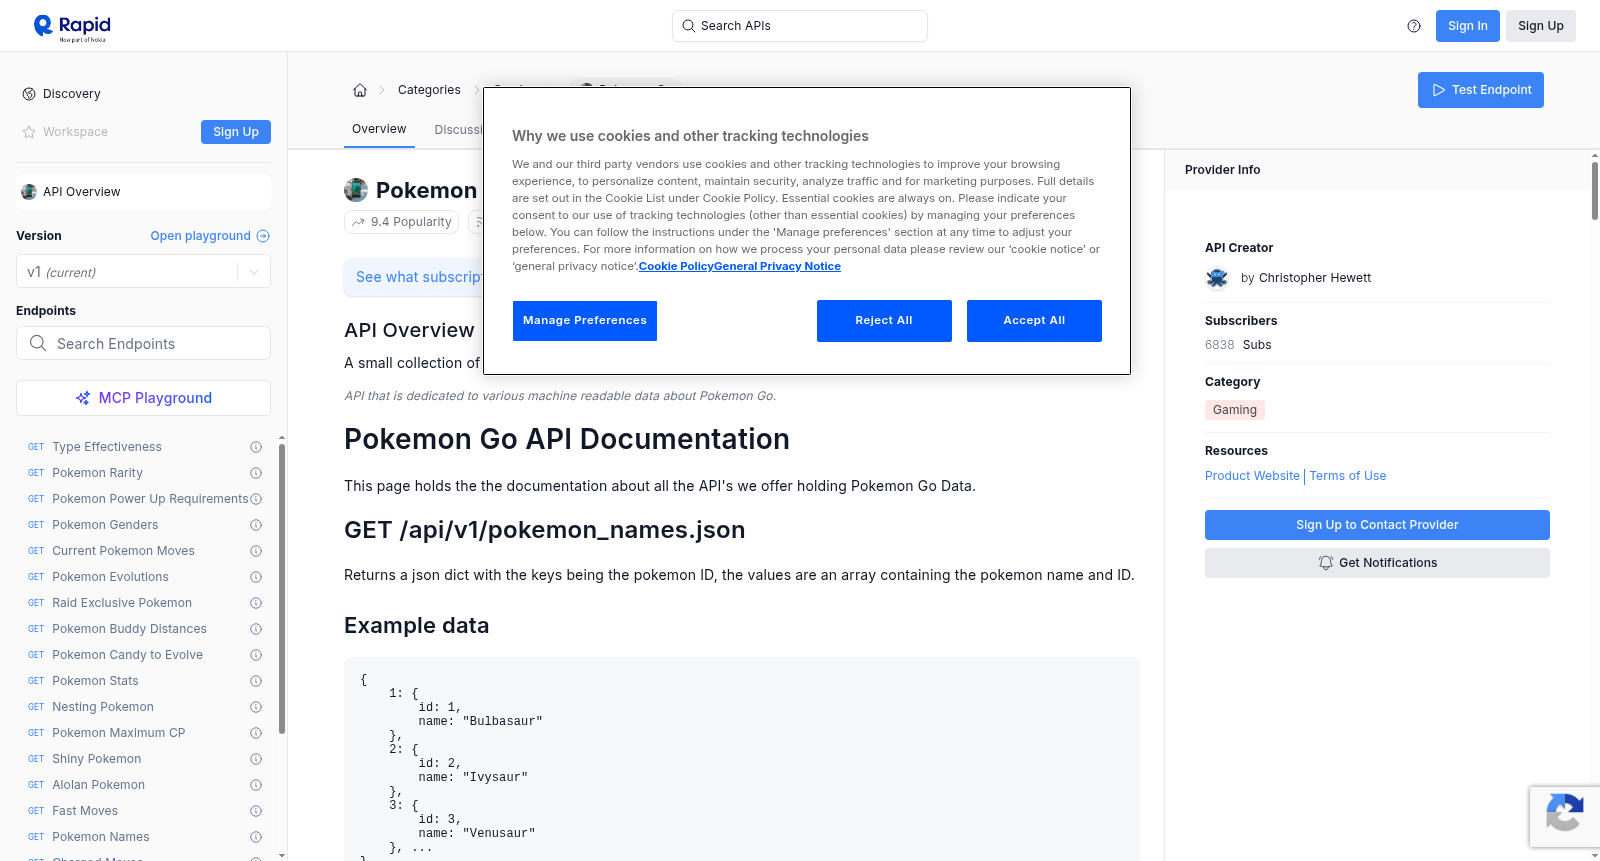Open Terms of Use link
Viewport: 1600px width, 861px height.
(1348, 476)
